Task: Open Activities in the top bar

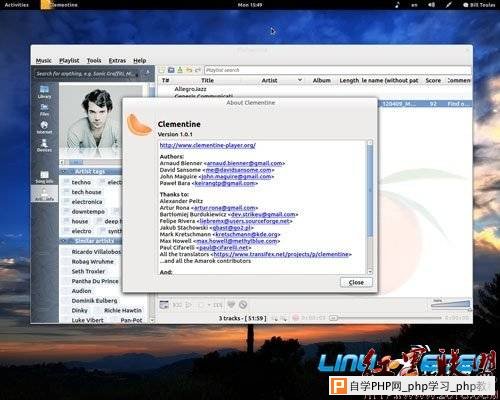Action: tap(16, 5)
